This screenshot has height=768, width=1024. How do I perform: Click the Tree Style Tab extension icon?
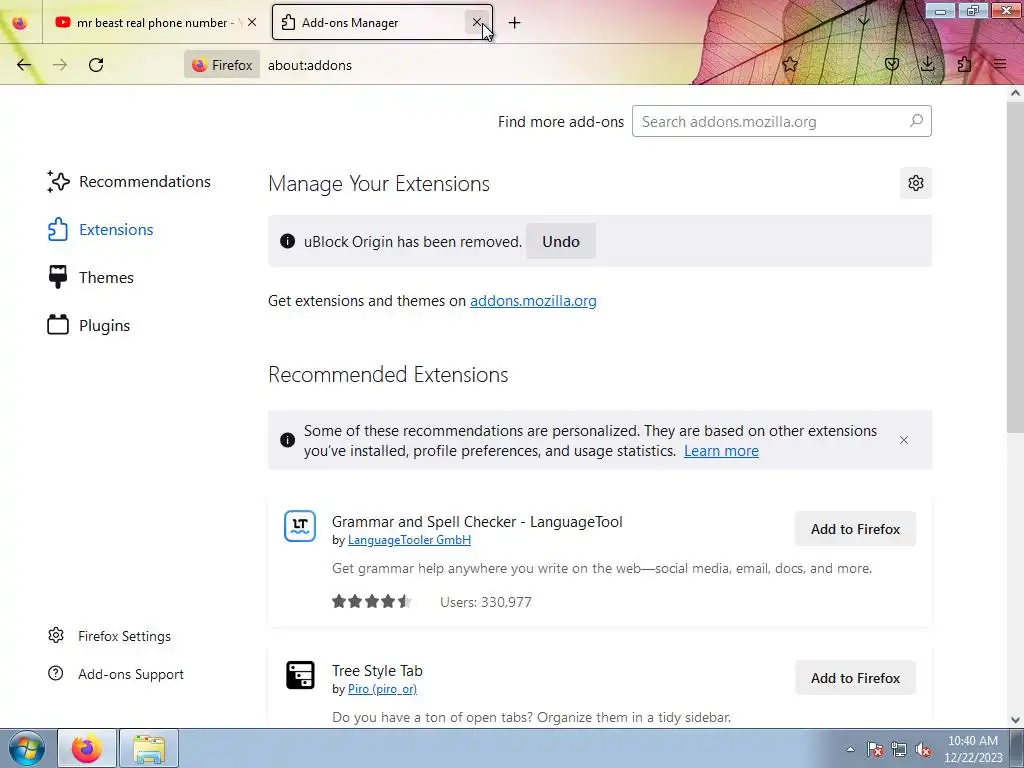[300, 675]
